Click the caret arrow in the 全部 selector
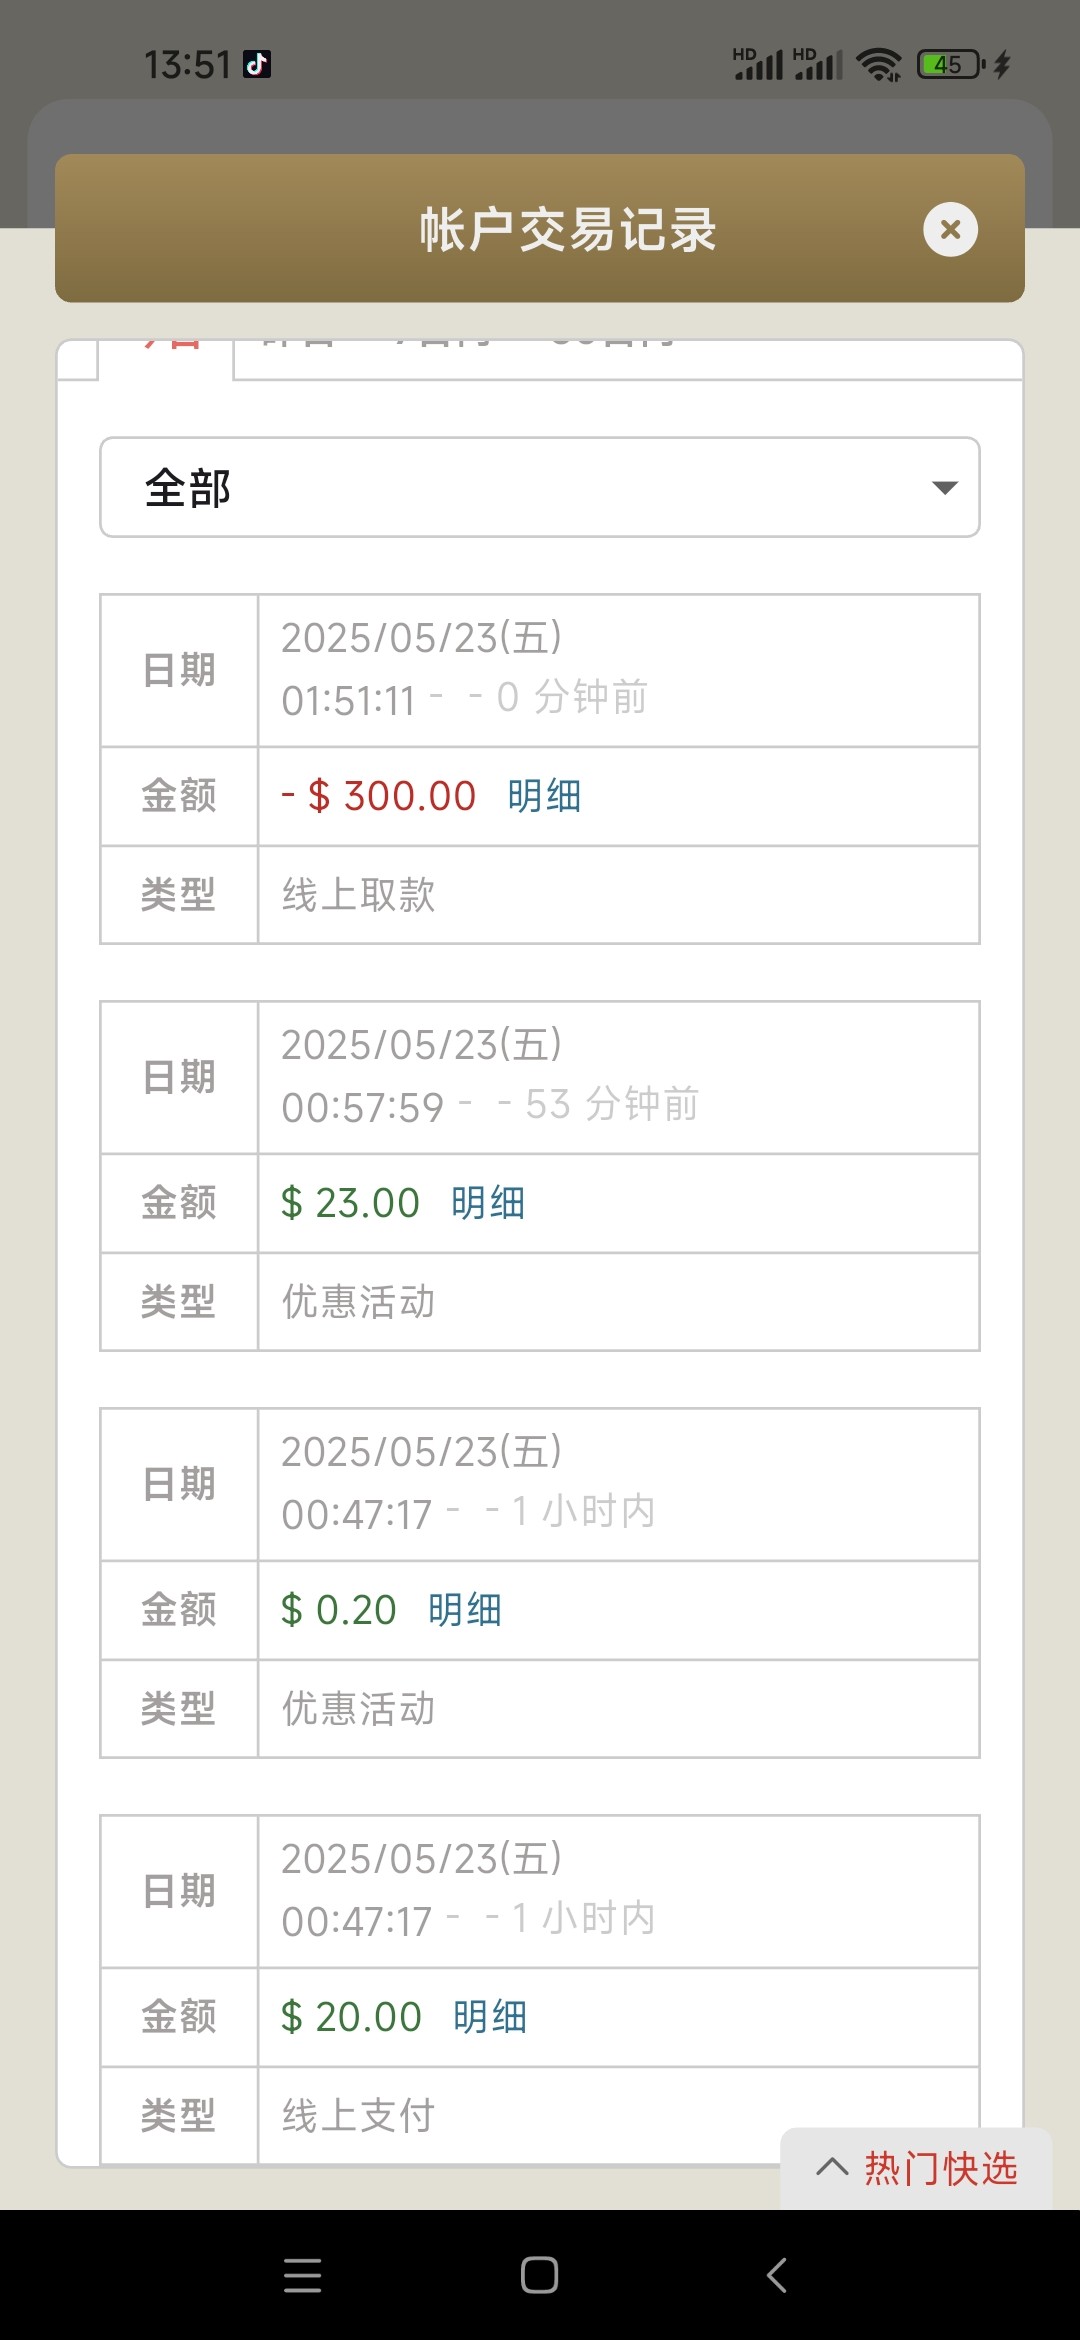The width and height of the screenshot is (1080, 2340). 944,488
